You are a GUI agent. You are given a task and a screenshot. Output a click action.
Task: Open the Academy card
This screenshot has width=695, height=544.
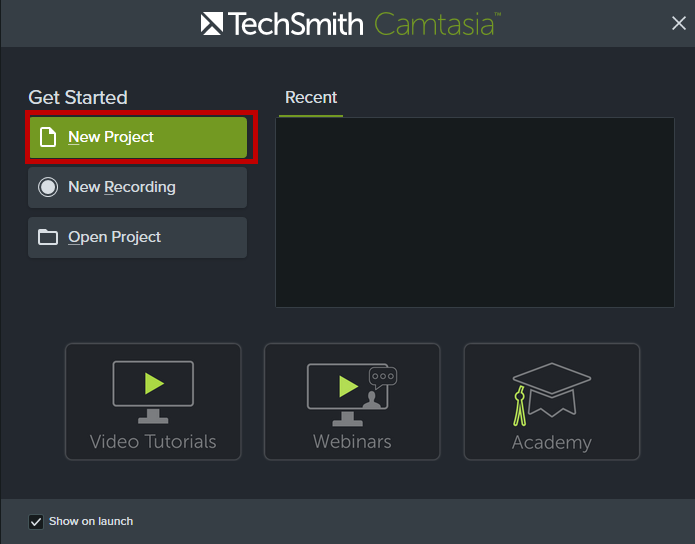[x=551, y=401]
